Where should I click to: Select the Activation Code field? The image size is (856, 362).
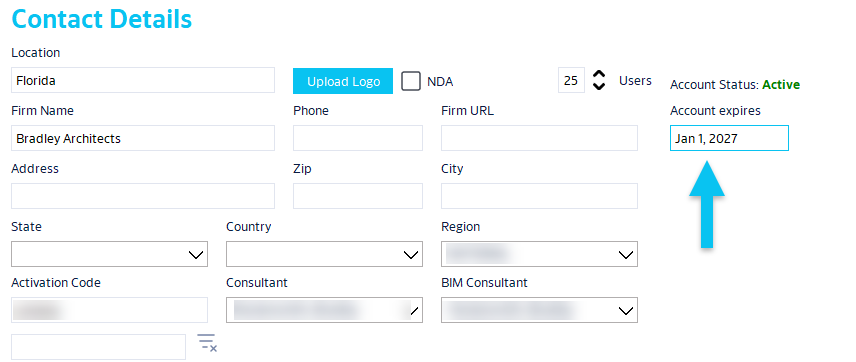(x=109, y=310)
